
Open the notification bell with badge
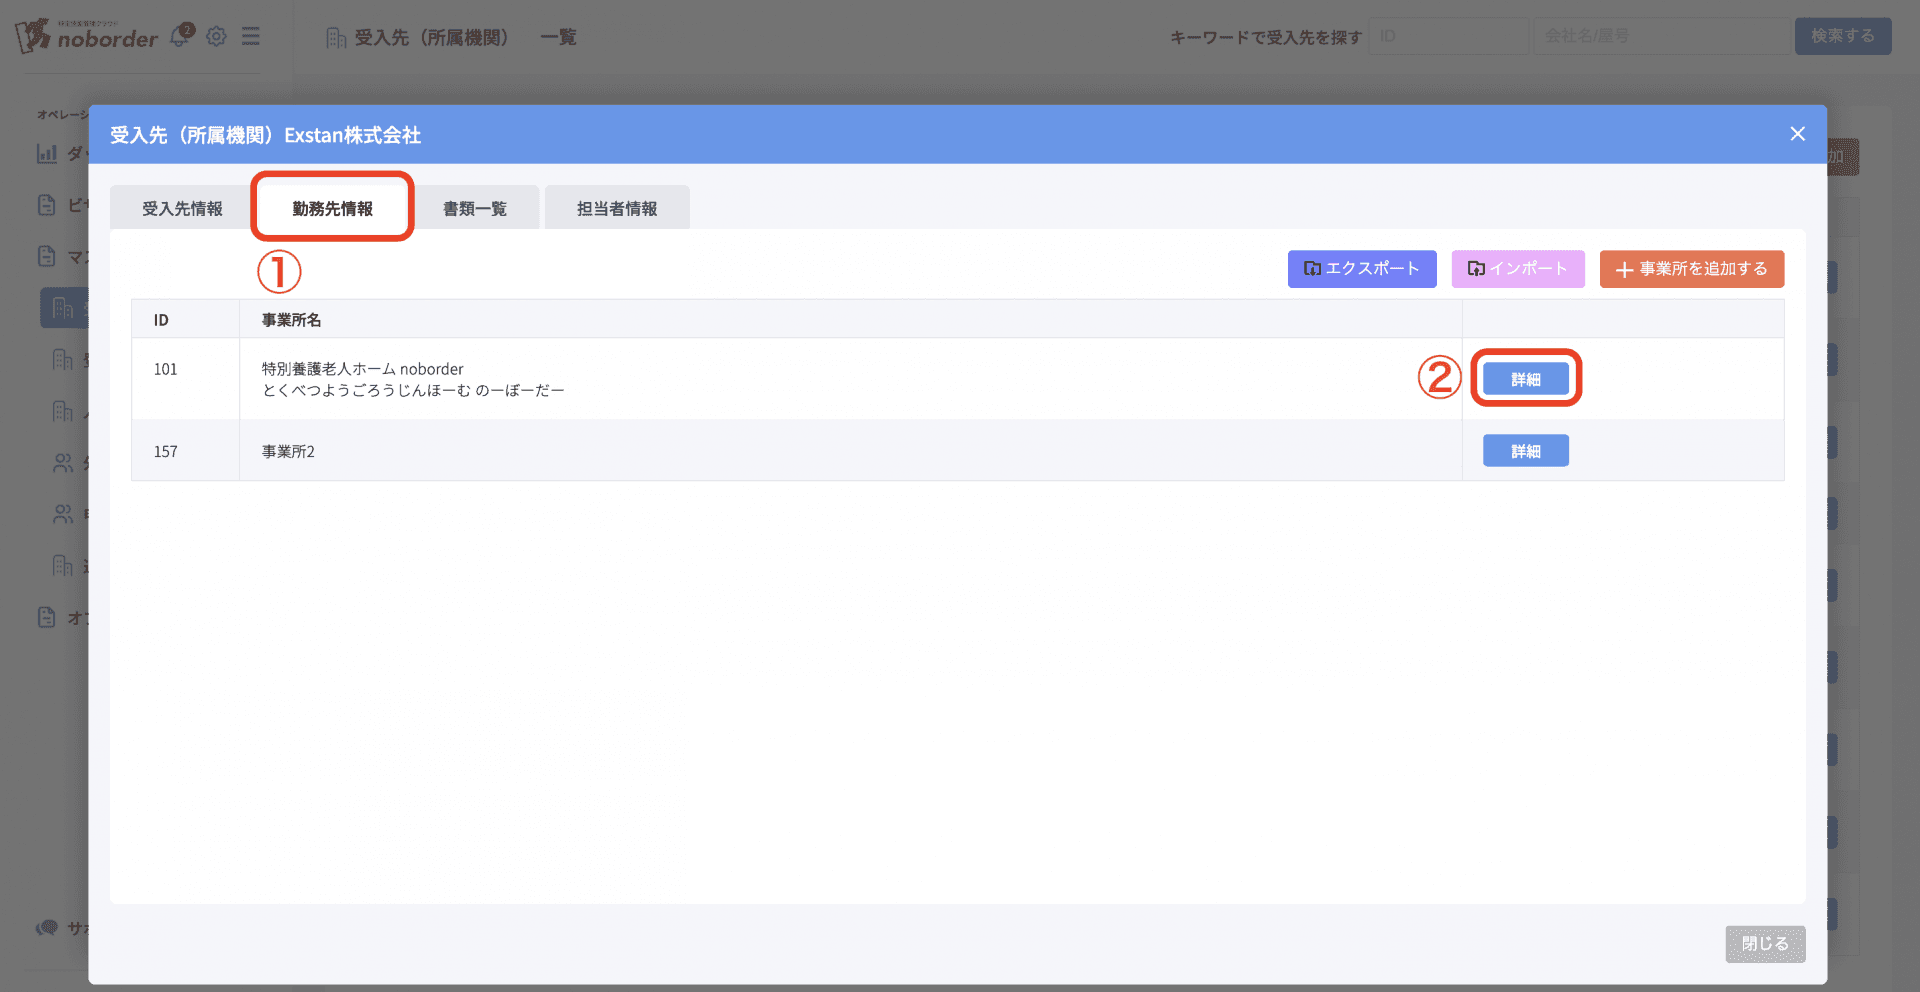point(181,36)
